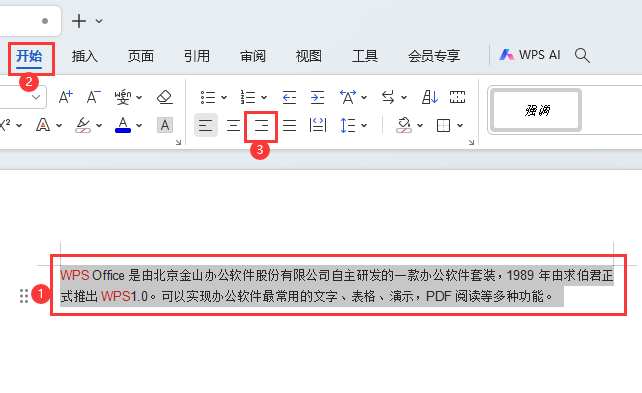
Task: Expand text conversion dropdown arrow
Action: coord(404,97)
